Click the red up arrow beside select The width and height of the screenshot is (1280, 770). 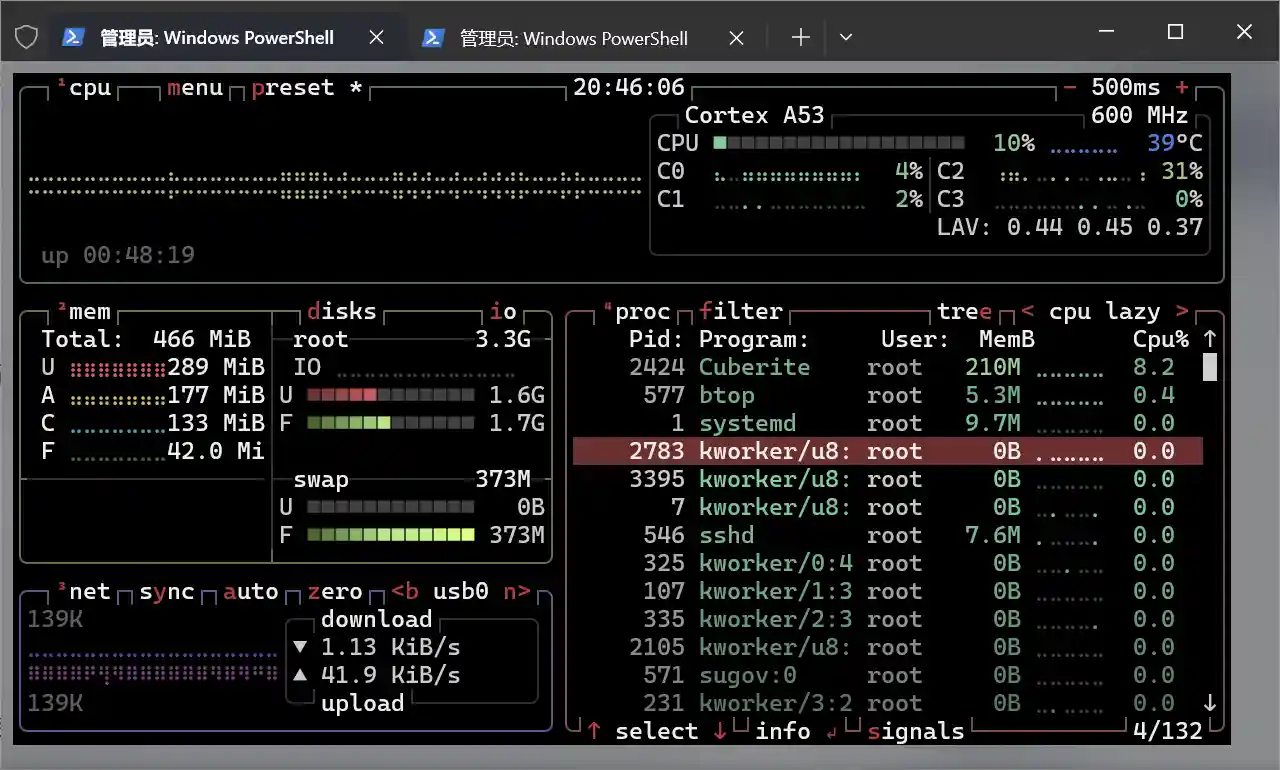(595, 731)
